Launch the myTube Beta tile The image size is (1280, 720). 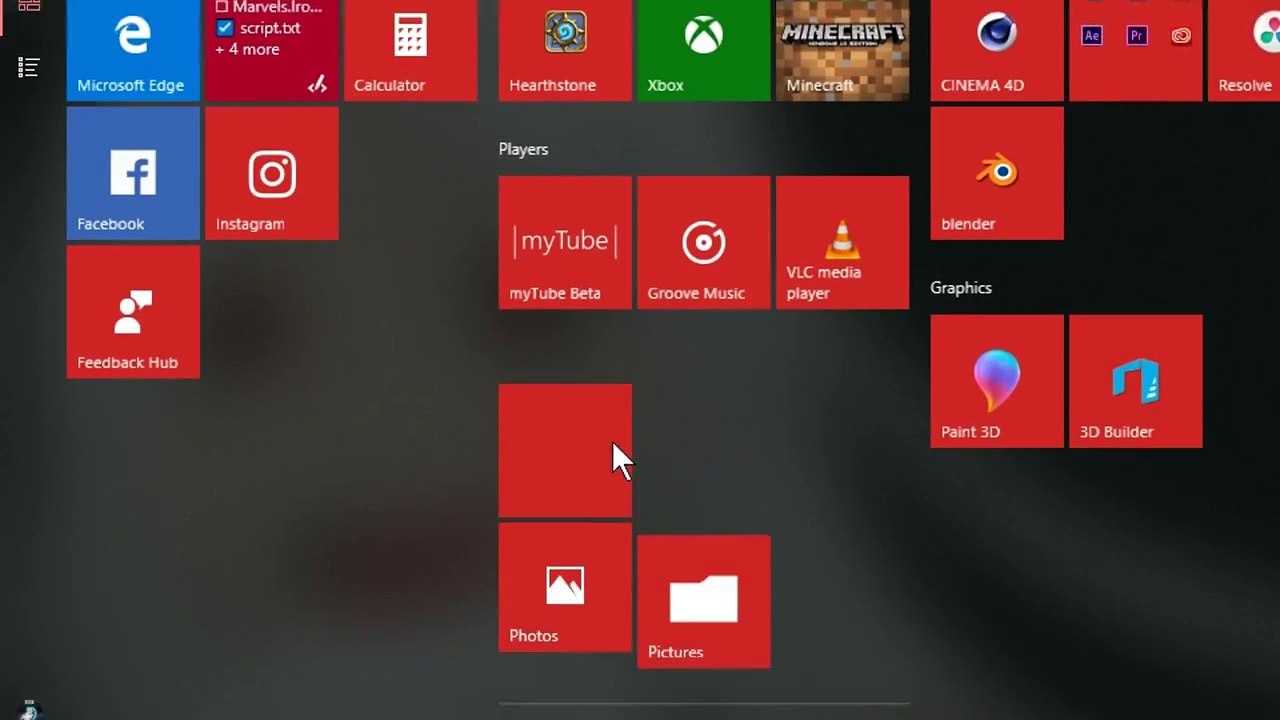click(565, 243)
